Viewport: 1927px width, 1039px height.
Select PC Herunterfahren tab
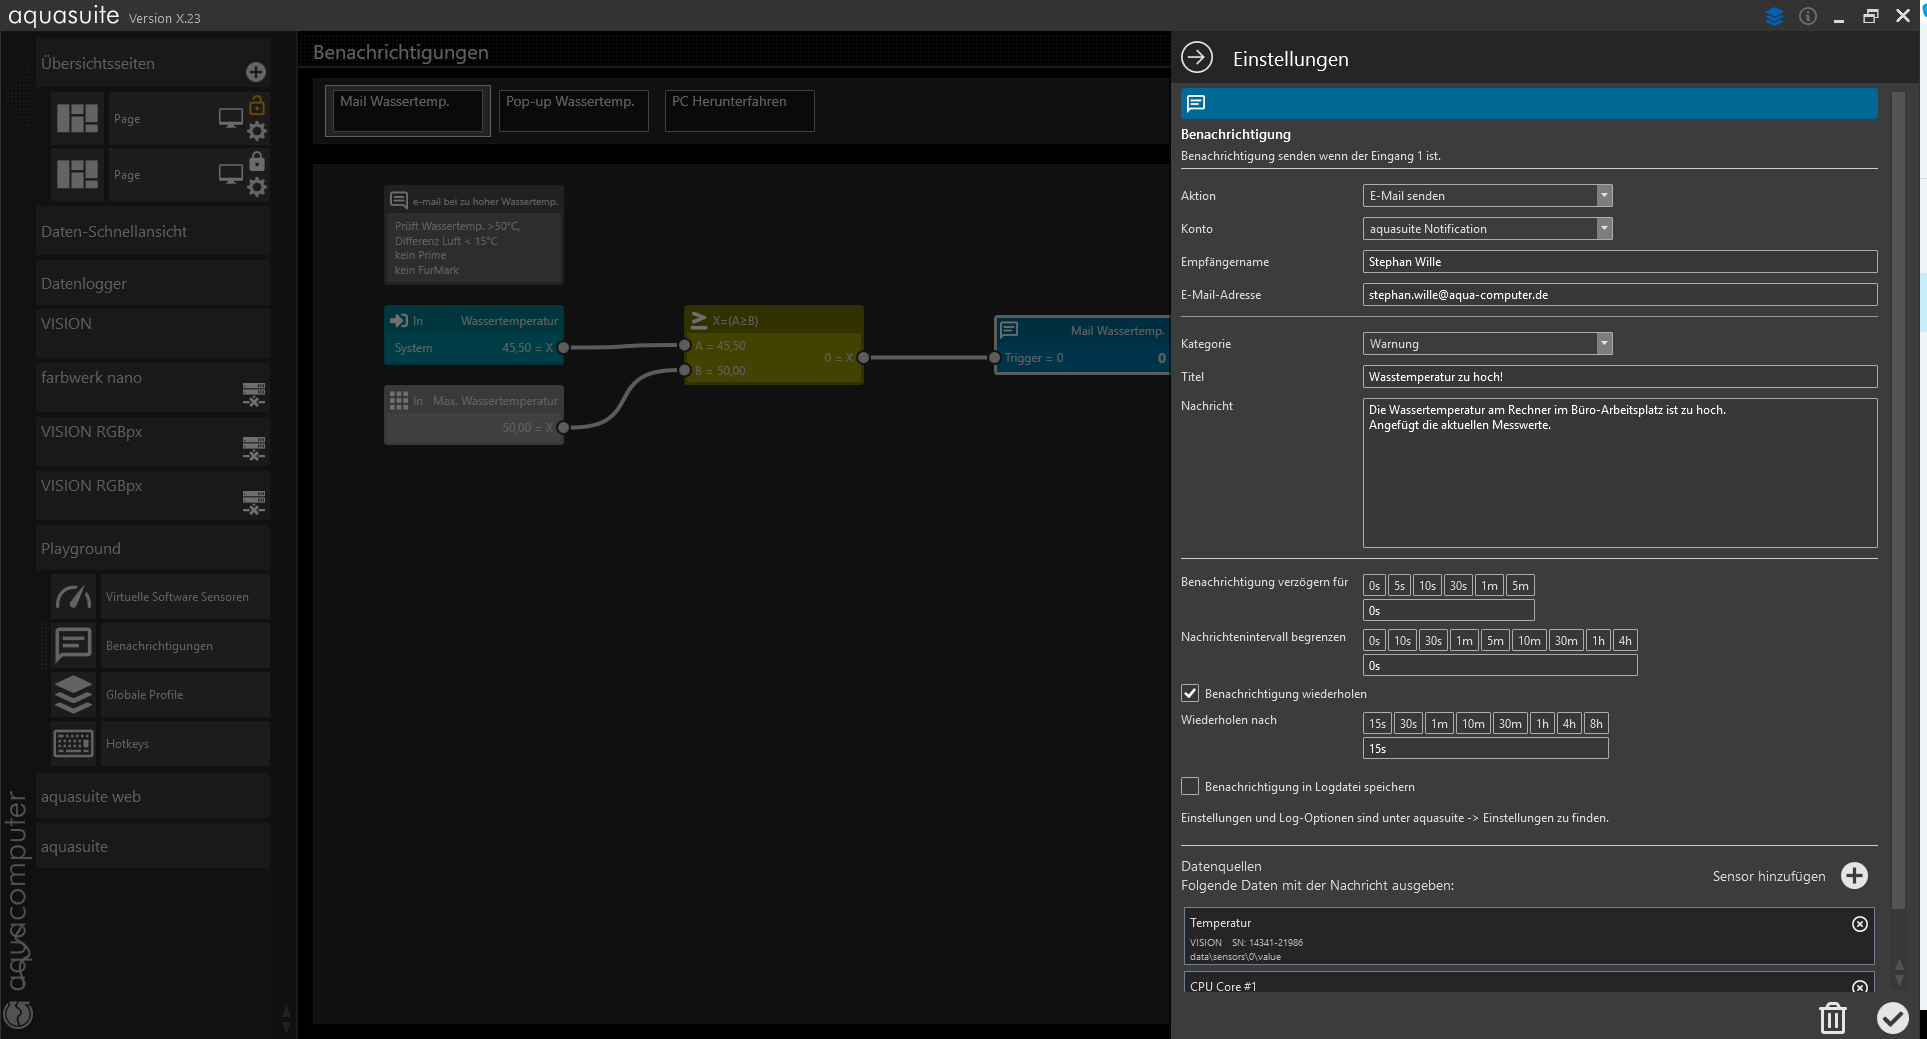coord(740,110)
